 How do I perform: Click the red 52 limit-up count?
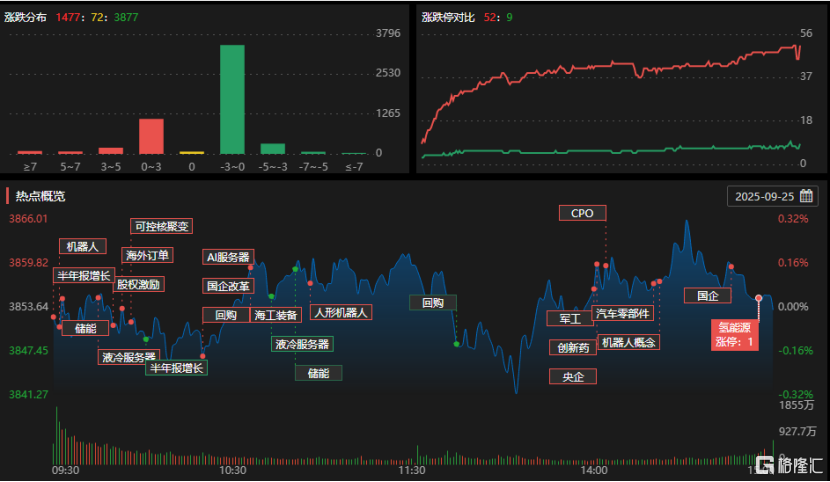pos(490,17)
